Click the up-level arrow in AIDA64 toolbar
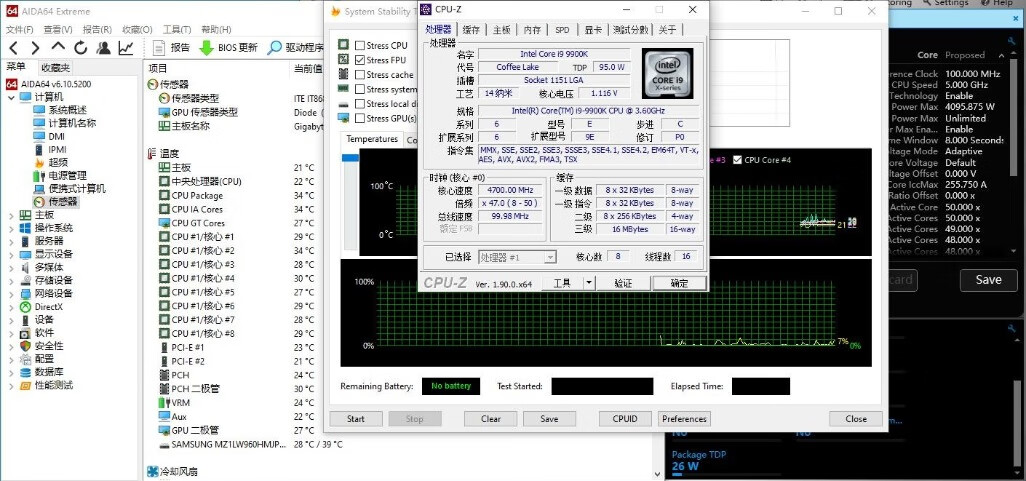 (x=58, y=47)
